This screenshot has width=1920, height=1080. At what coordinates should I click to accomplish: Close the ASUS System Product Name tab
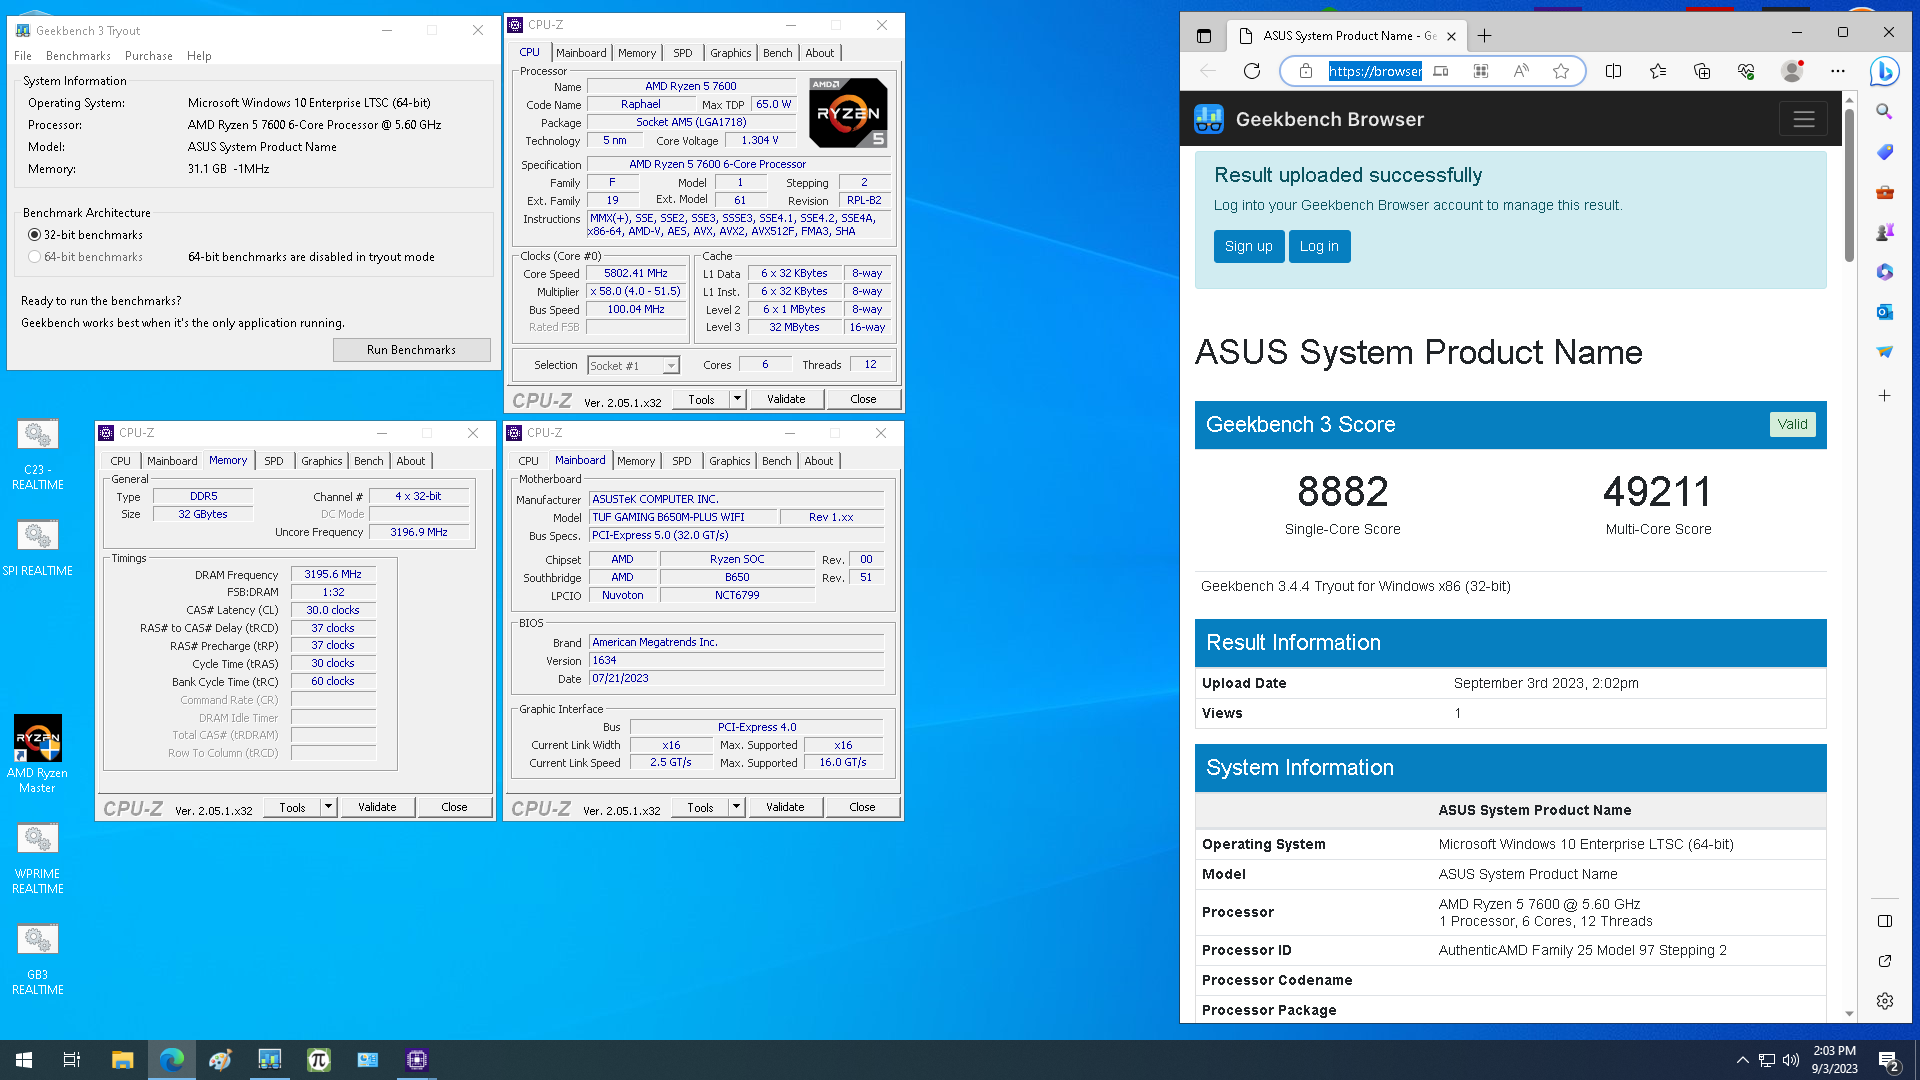[x=1451, y=36]
